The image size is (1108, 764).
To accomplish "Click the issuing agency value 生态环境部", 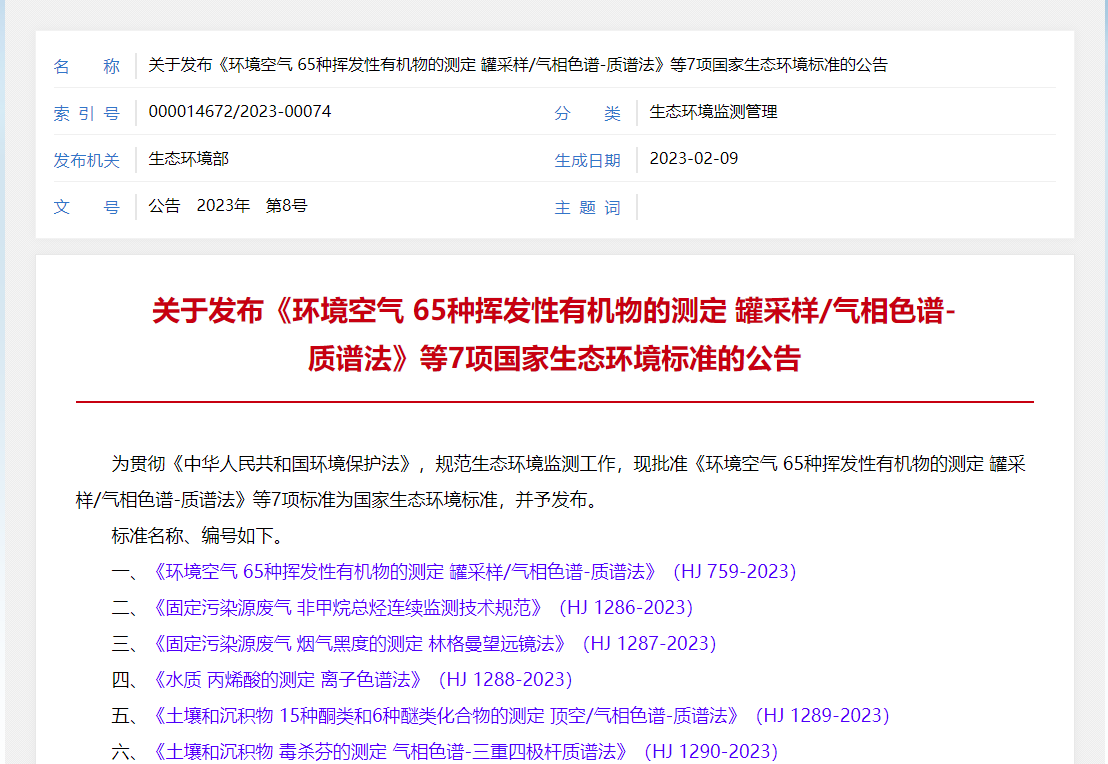I will [x=188, y=159].
